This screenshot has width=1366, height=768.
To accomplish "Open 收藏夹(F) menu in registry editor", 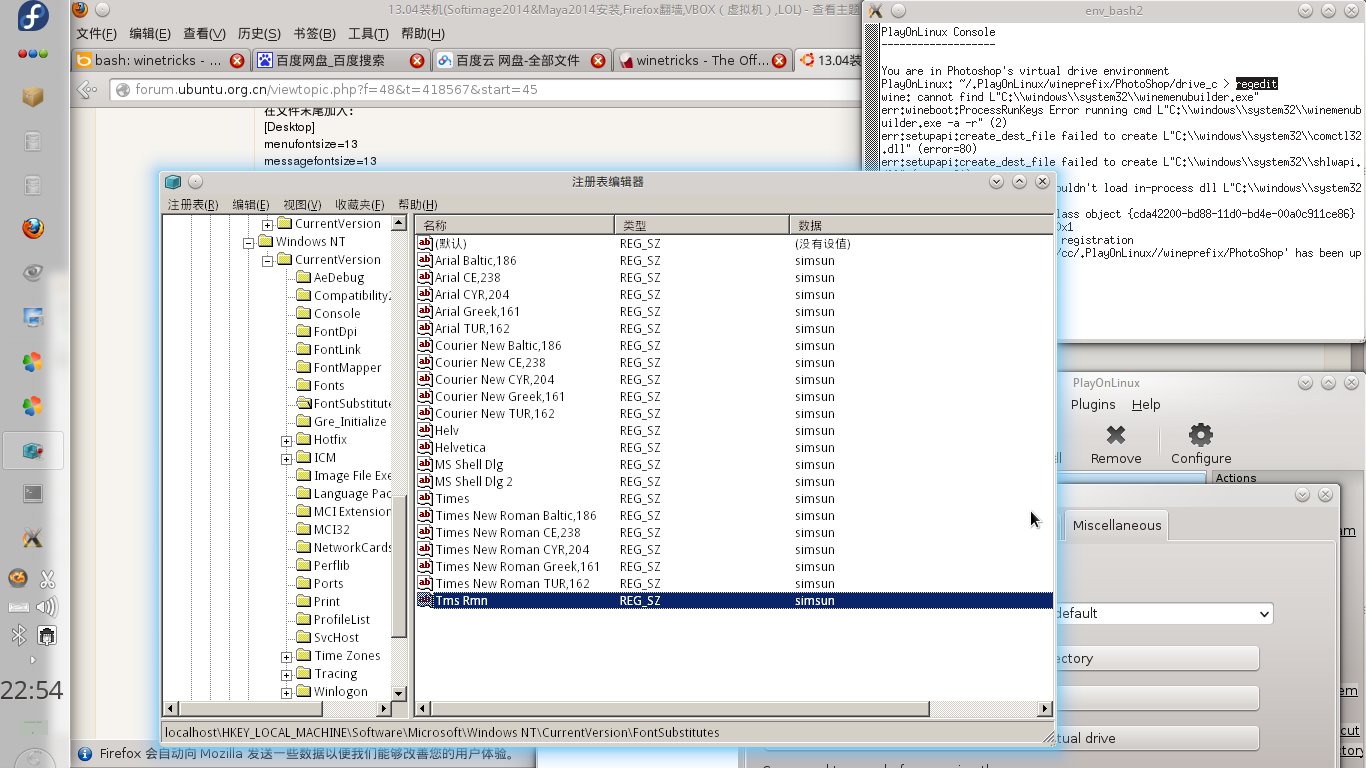I will click(x=359, y=204).
